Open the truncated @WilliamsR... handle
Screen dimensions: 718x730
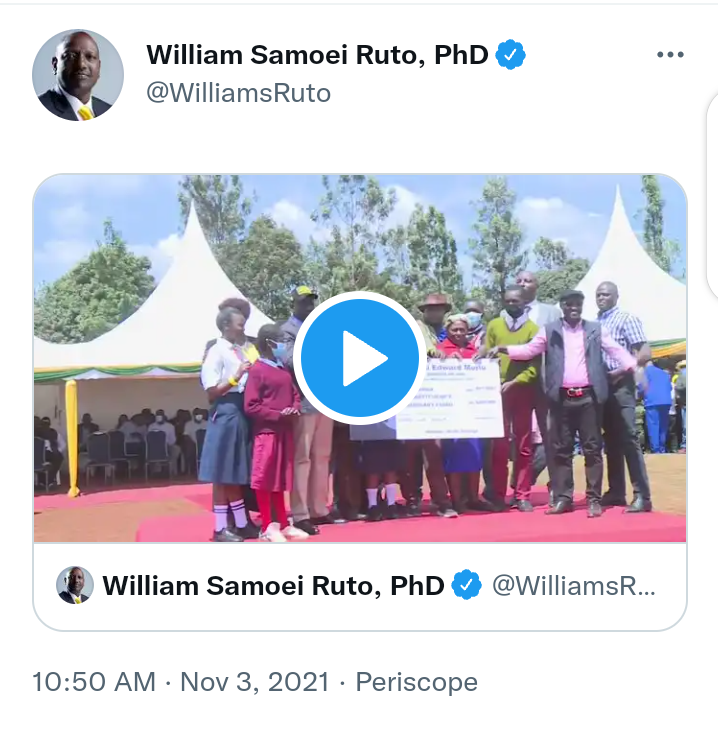tap(574, 586)
